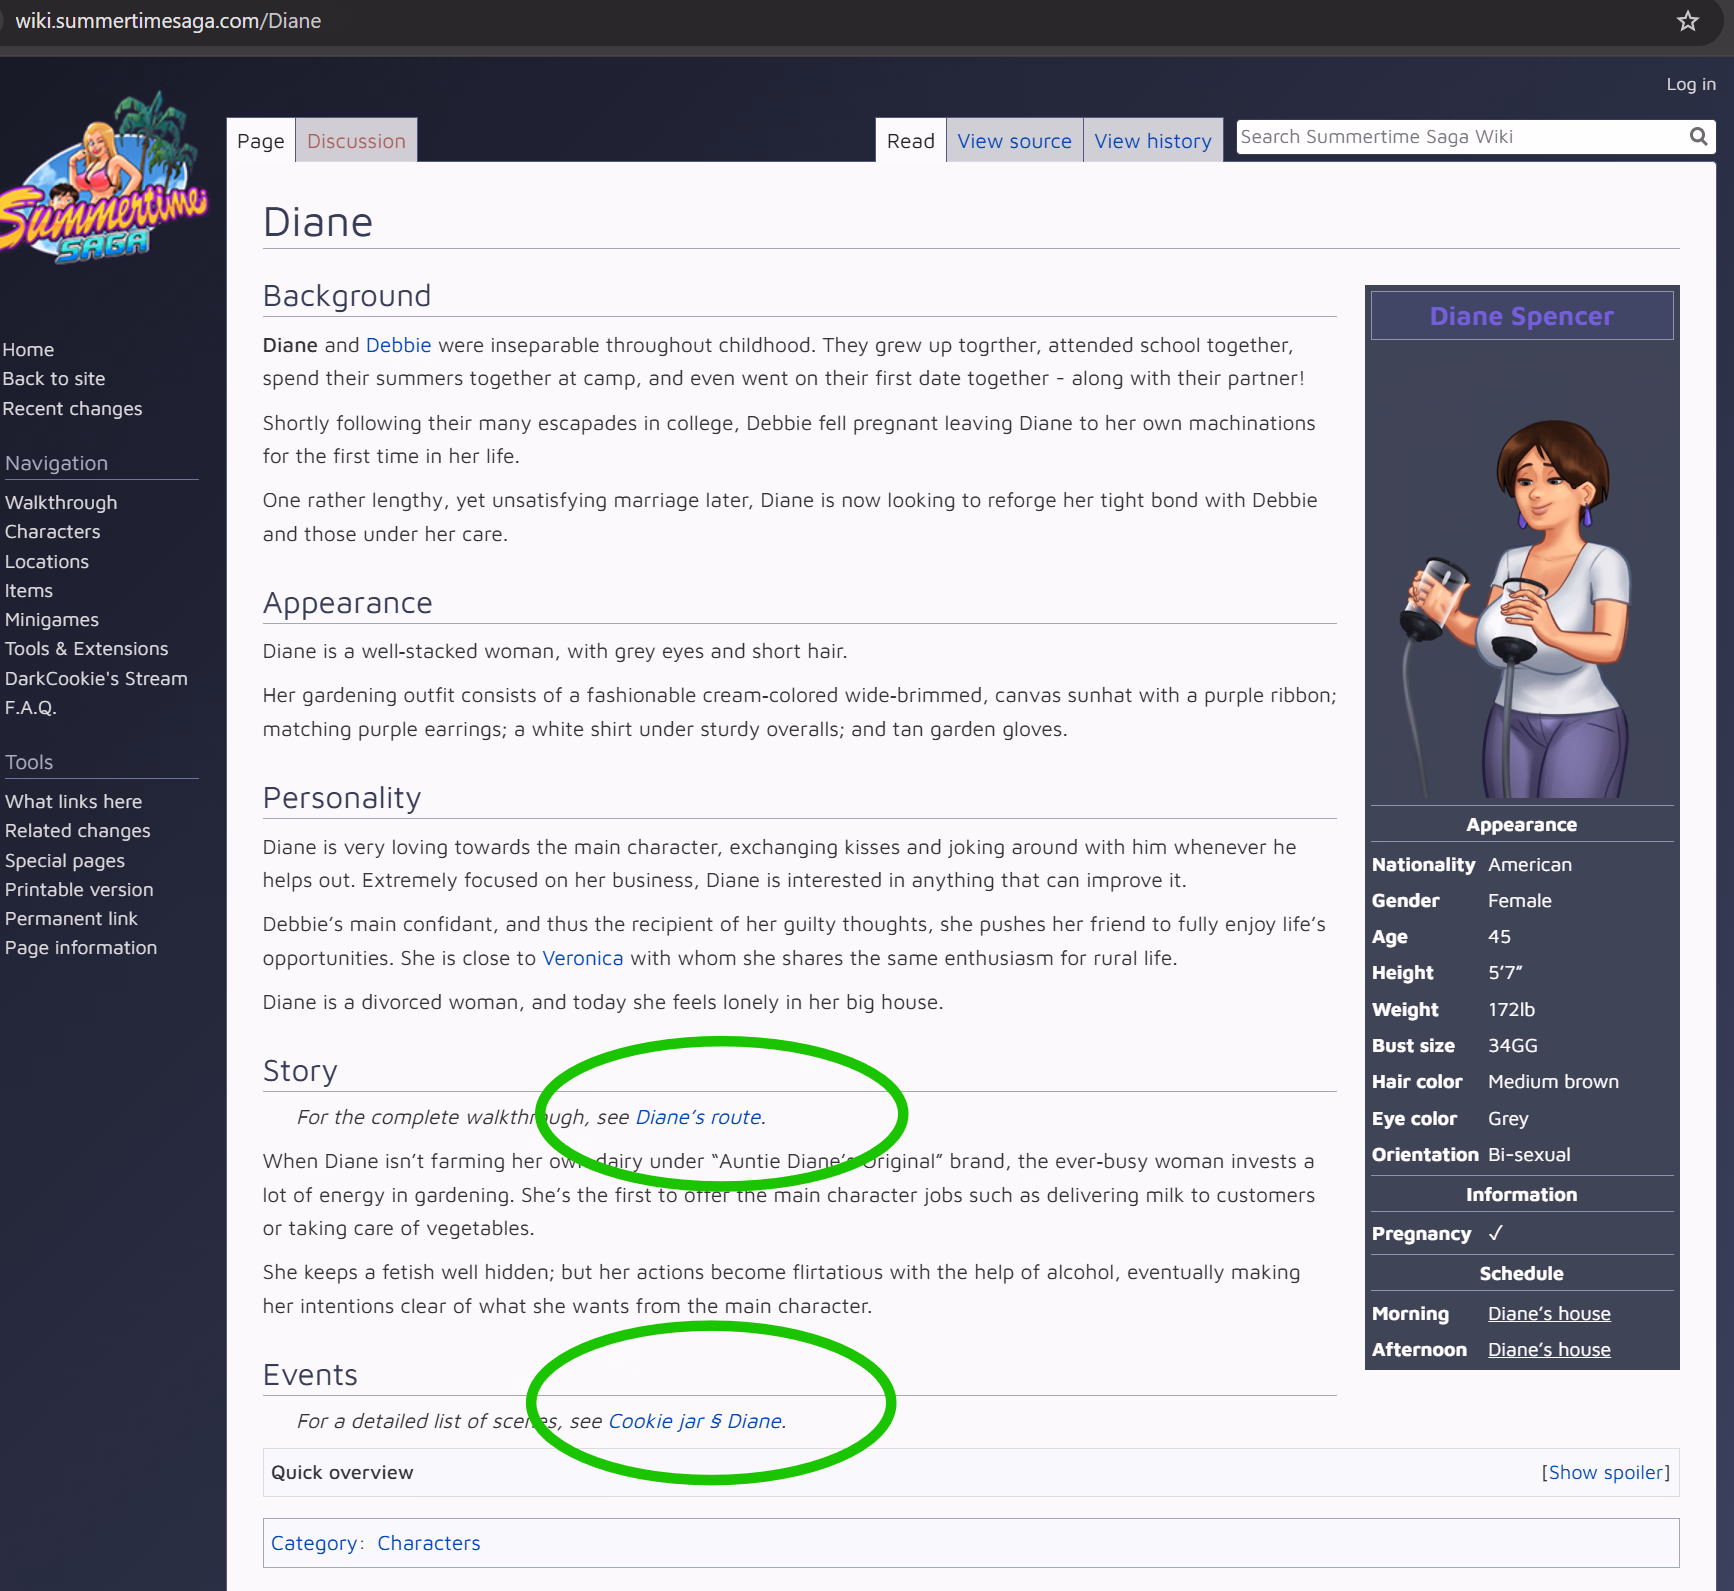
Task: Follow the Debbie link in Background
Action: point(398,345)
